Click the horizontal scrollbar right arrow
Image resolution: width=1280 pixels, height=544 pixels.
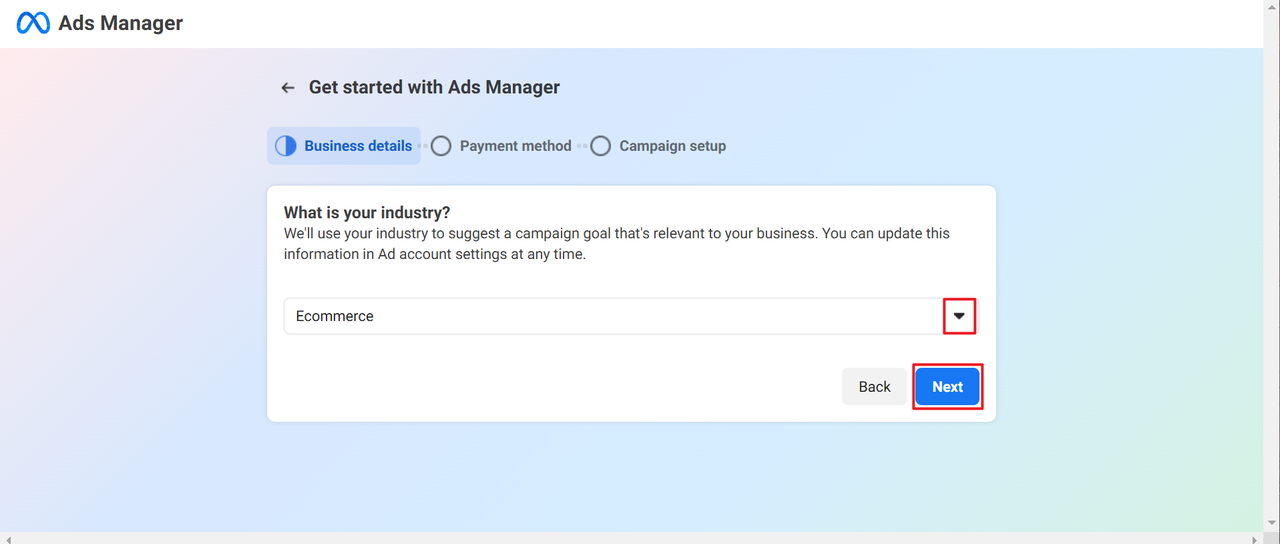pyautogui.click(x=1257, y=539)
